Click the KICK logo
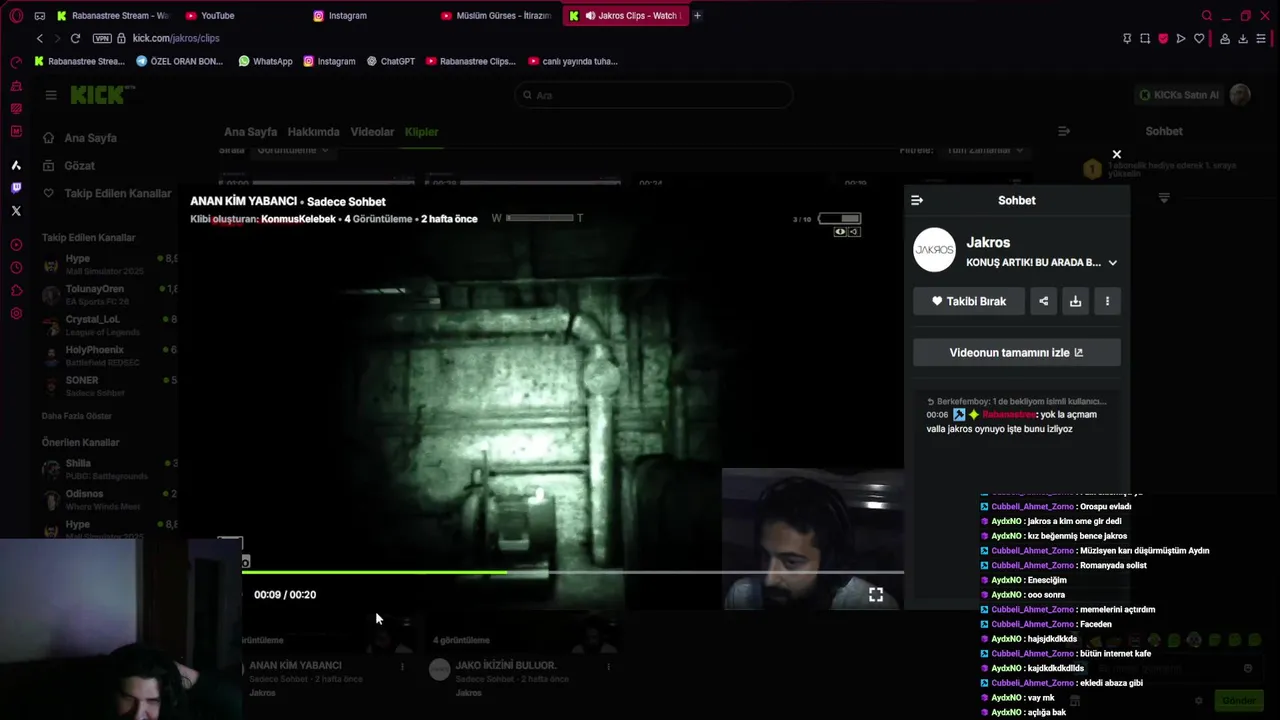 click(x=102, y=95)
